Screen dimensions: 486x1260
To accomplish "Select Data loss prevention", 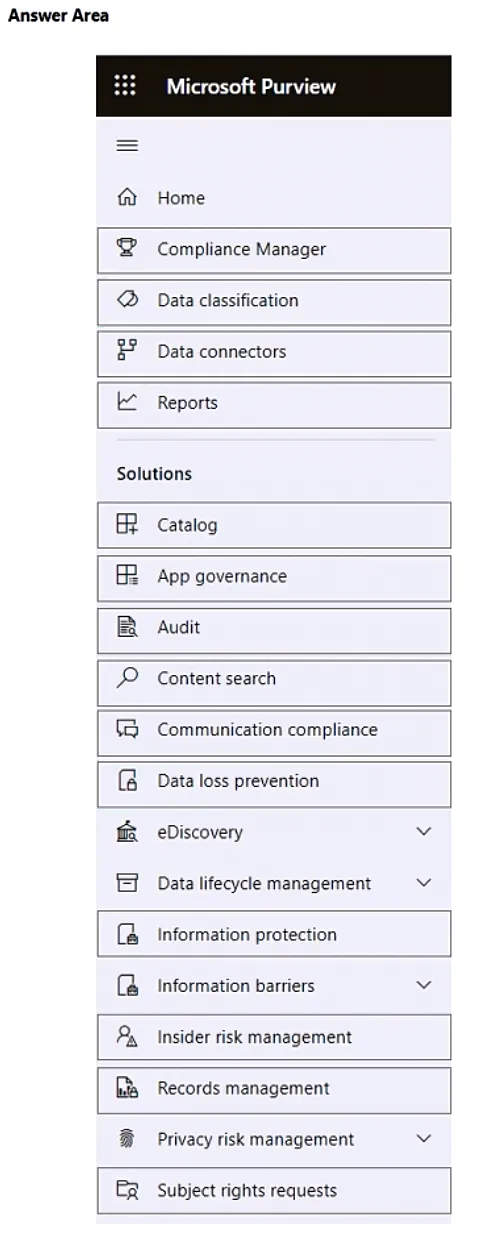I will pos(274,784).
